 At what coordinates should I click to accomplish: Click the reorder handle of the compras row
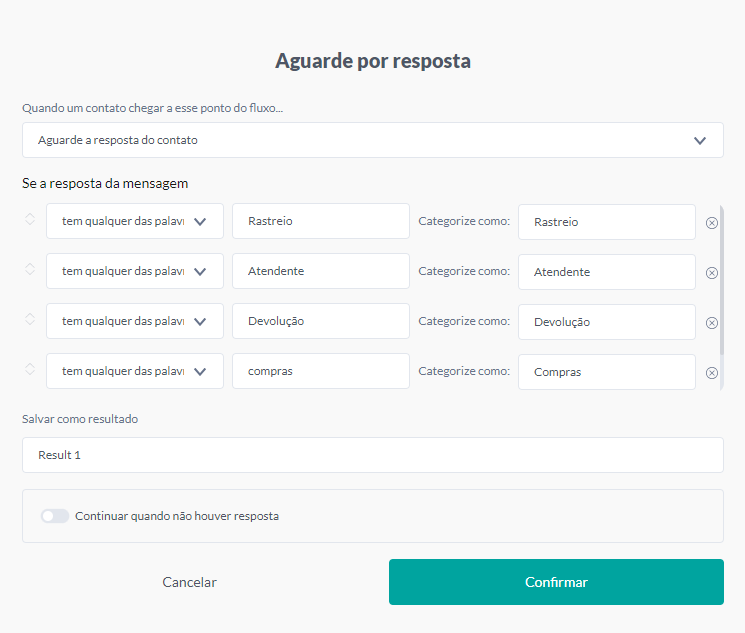pyautogui.click(x=30, y=369)
